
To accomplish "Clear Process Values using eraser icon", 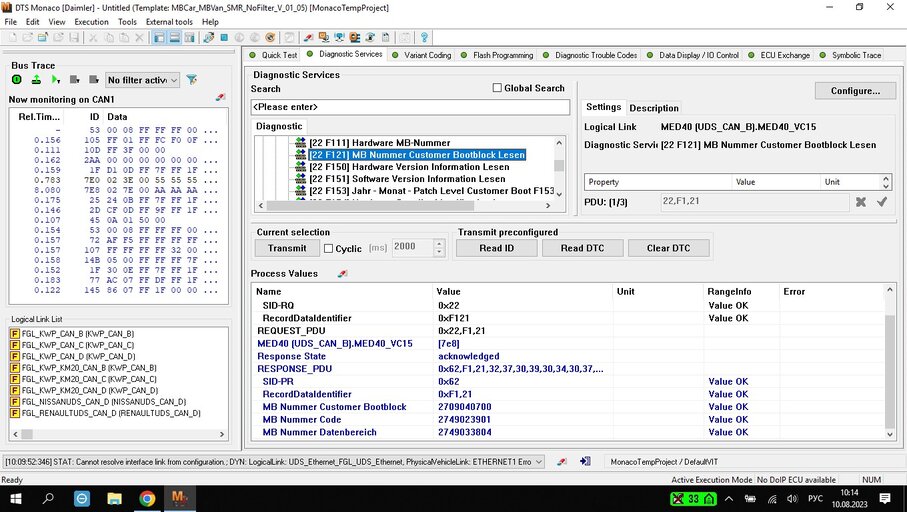I will click(342, 273).
